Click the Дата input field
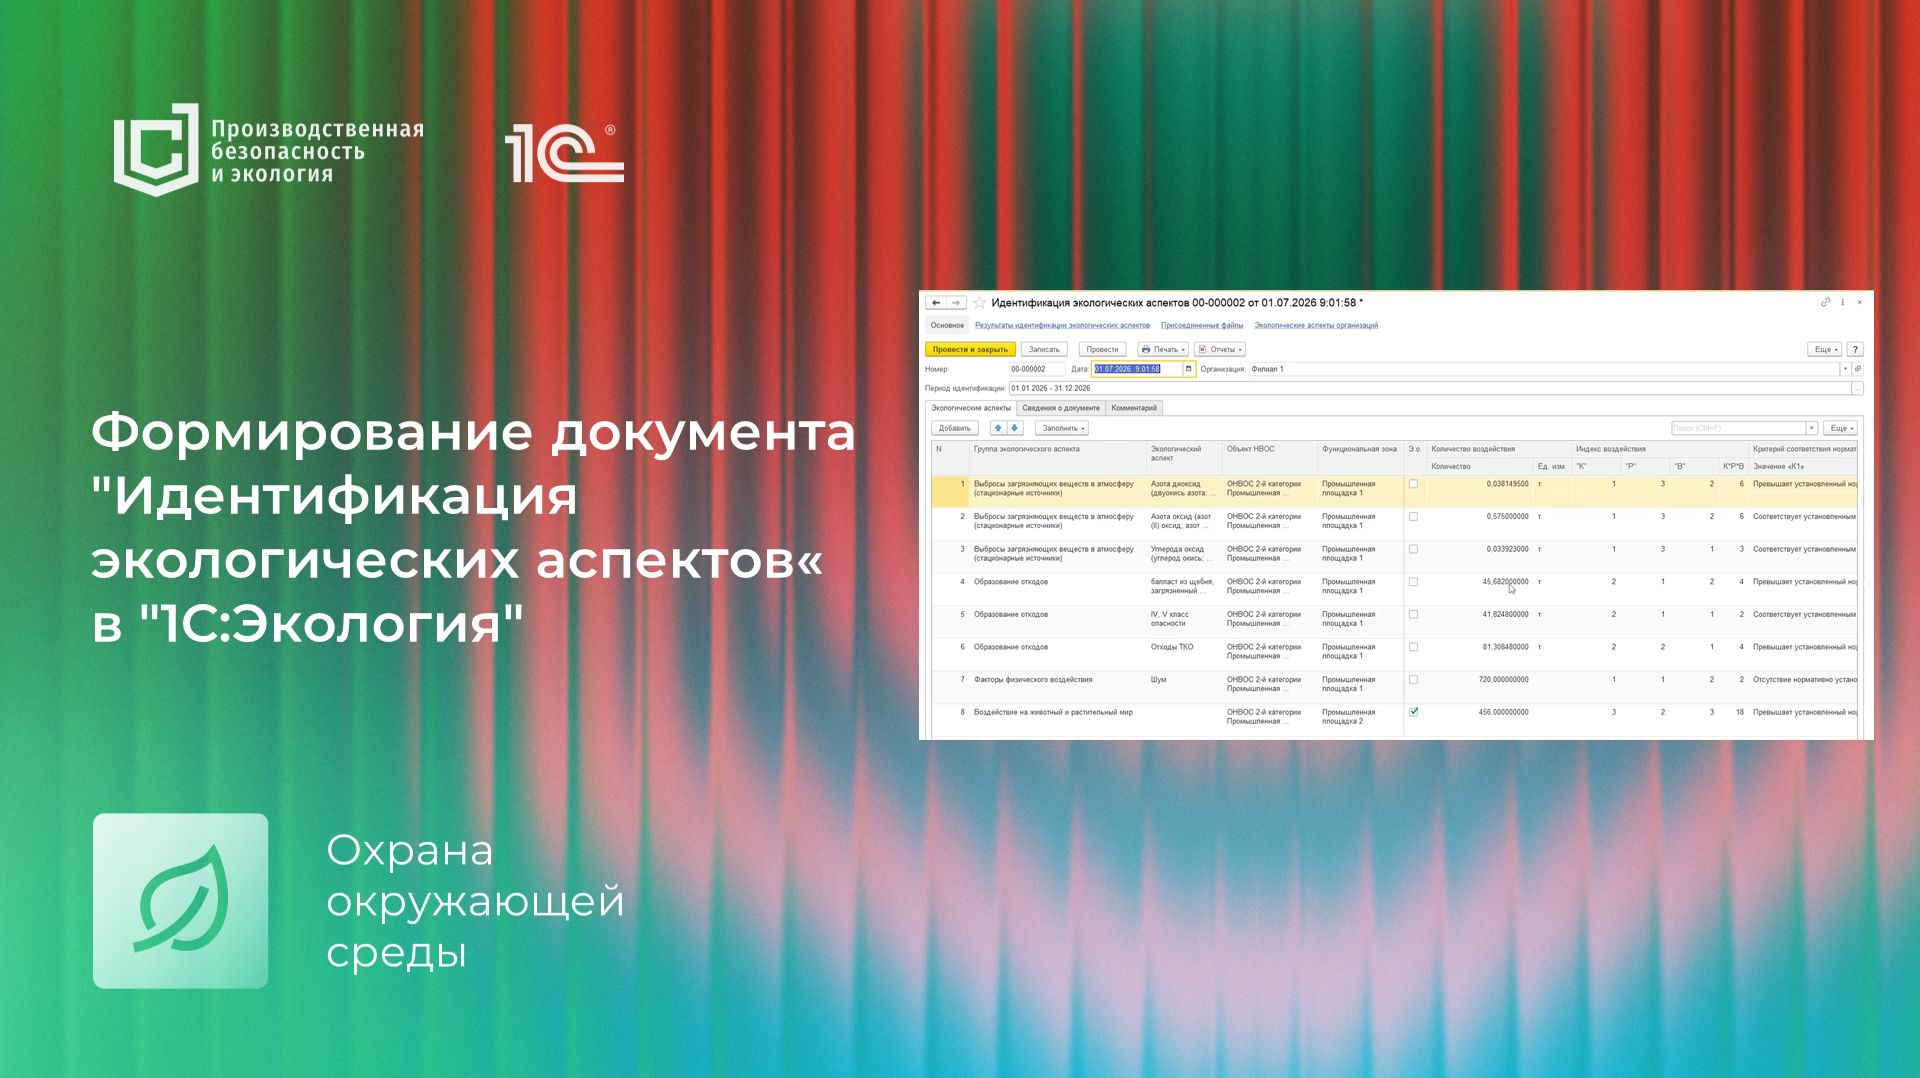This screenshot has width=1920, height=1078. pos(1137,369)
